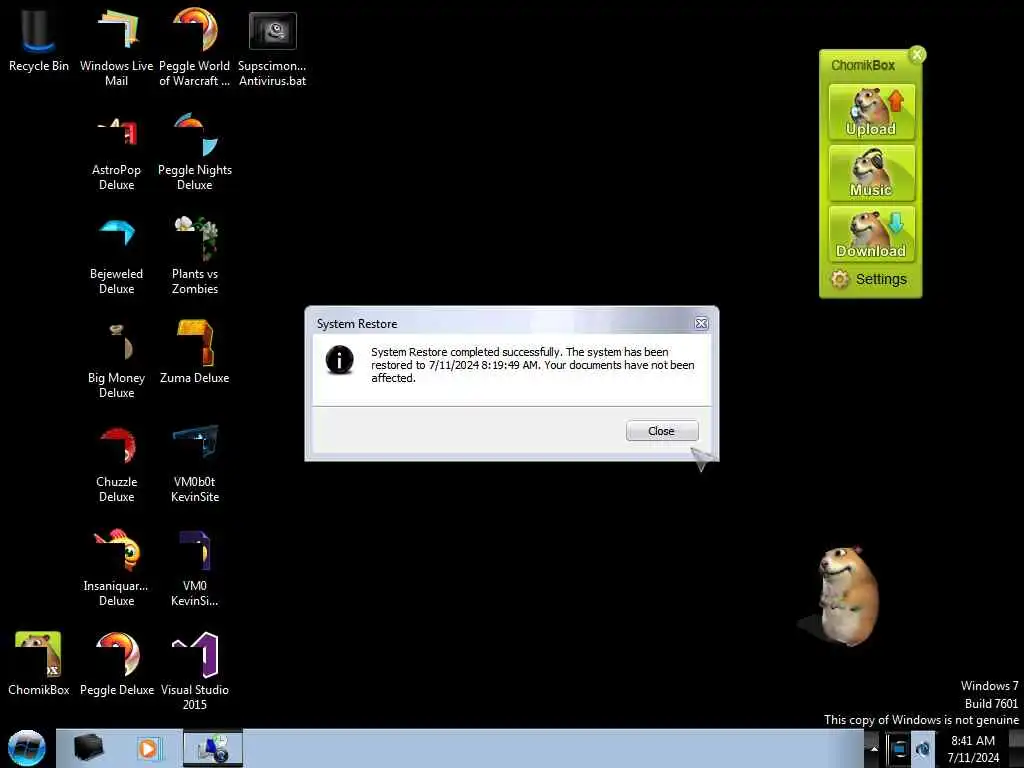1024x768 pixels.
Task: Select the Zuma Deluxe desktop icon
Action: coord(195,353)
